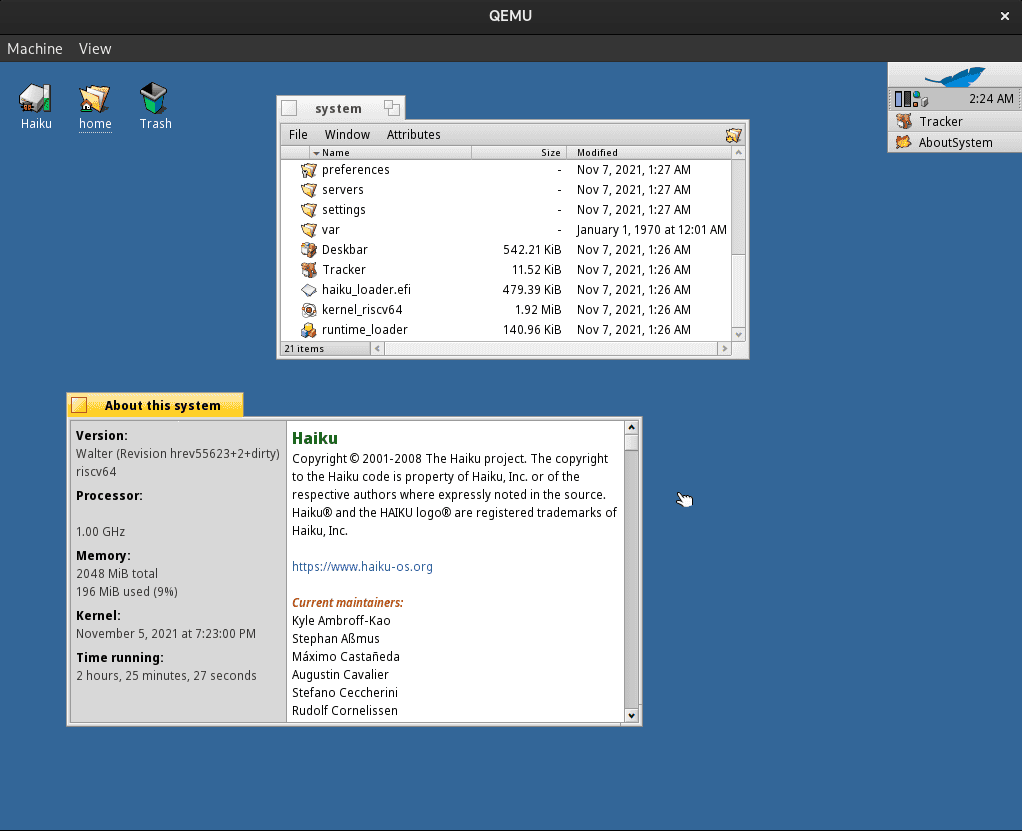The image size is (1022, 831).
Task: Toggle zoom button on system window tab
Action: [392, 108]
